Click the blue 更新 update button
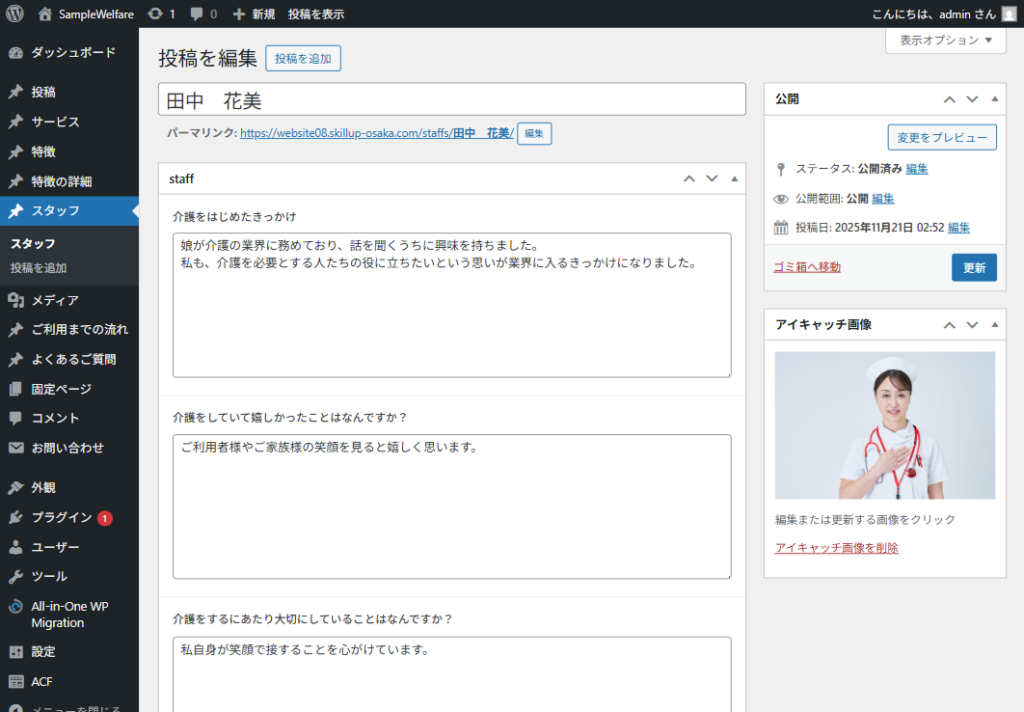 [x=973, y=267]
